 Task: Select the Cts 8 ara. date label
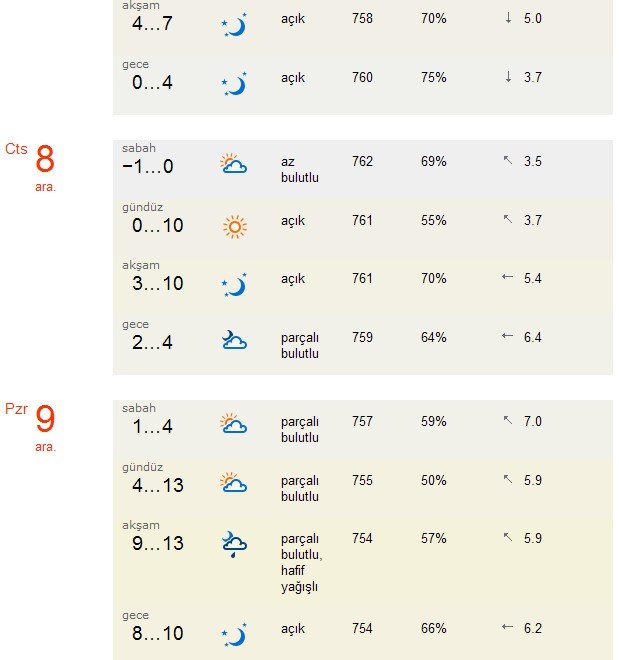tap(30, 168)
